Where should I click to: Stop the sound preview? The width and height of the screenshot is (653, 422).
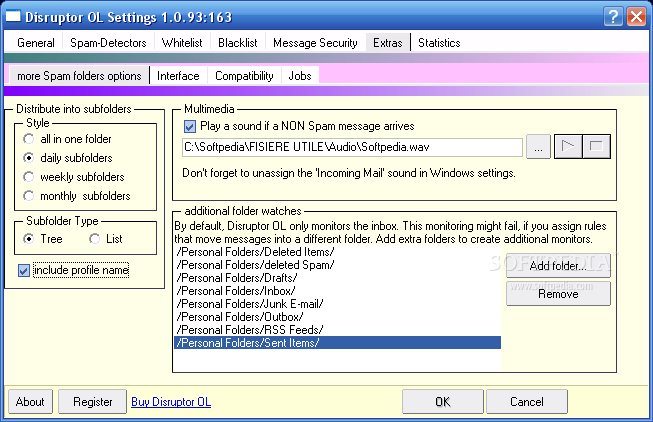click(596, 147)
